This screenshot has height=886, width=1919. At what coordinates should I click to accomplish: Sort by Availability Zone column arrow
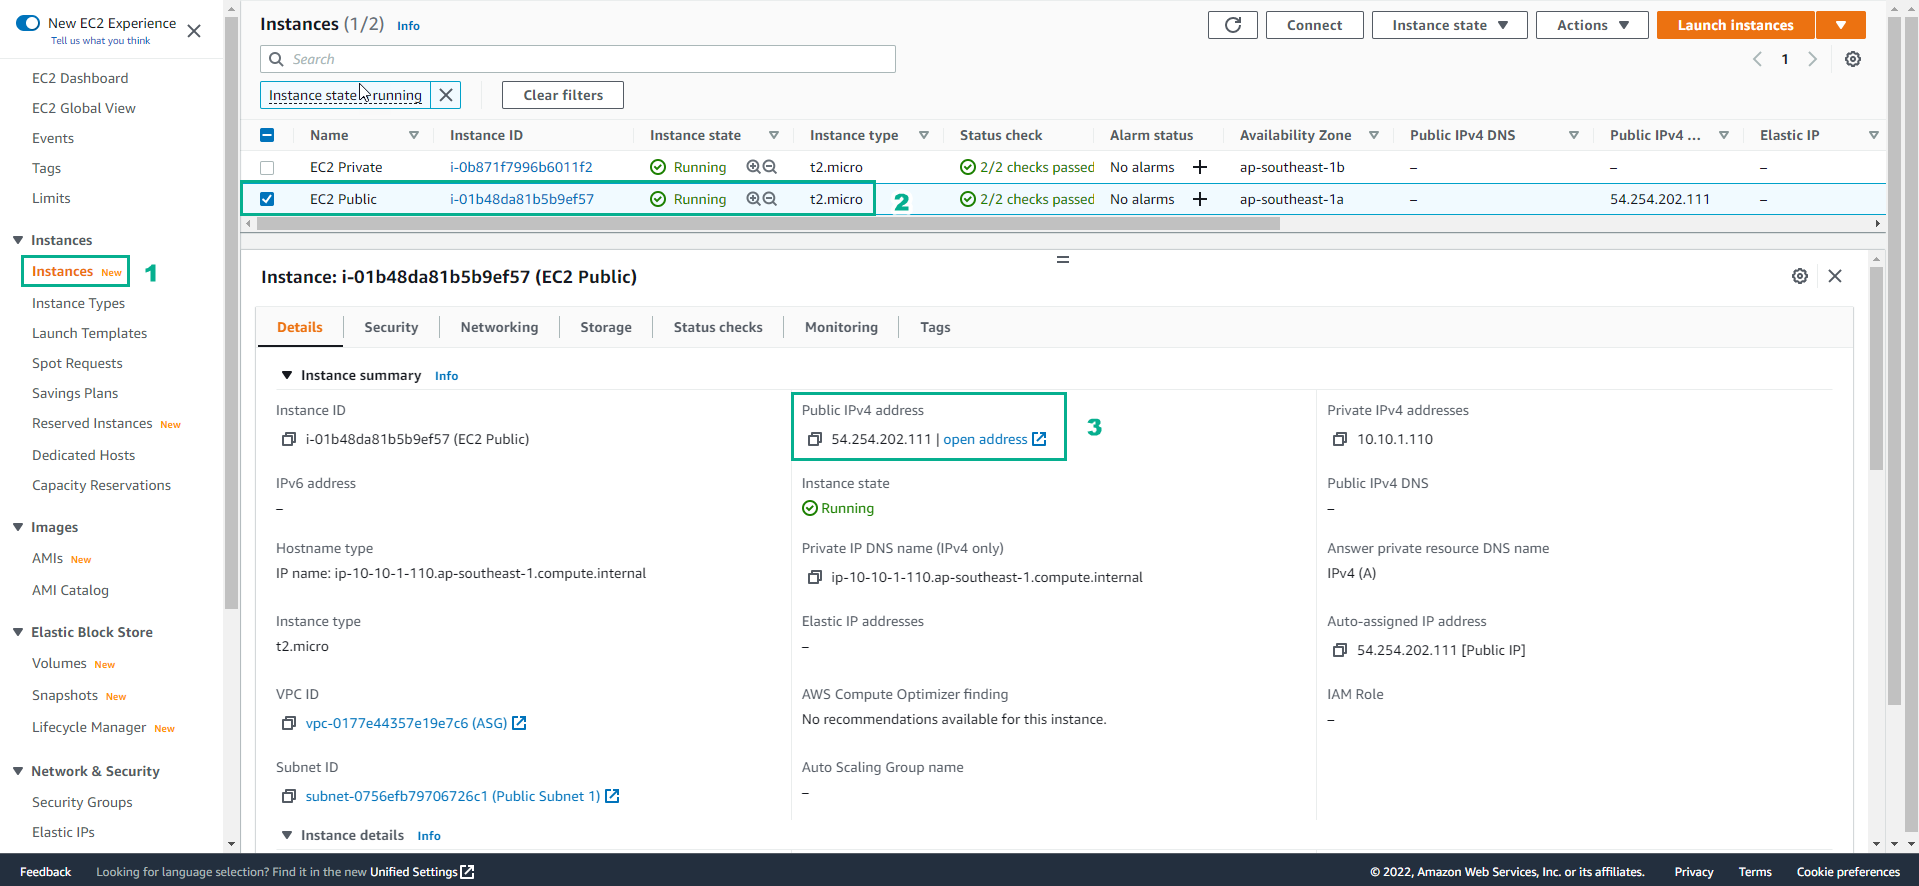pyautogui.click(x=1374, y=135)
